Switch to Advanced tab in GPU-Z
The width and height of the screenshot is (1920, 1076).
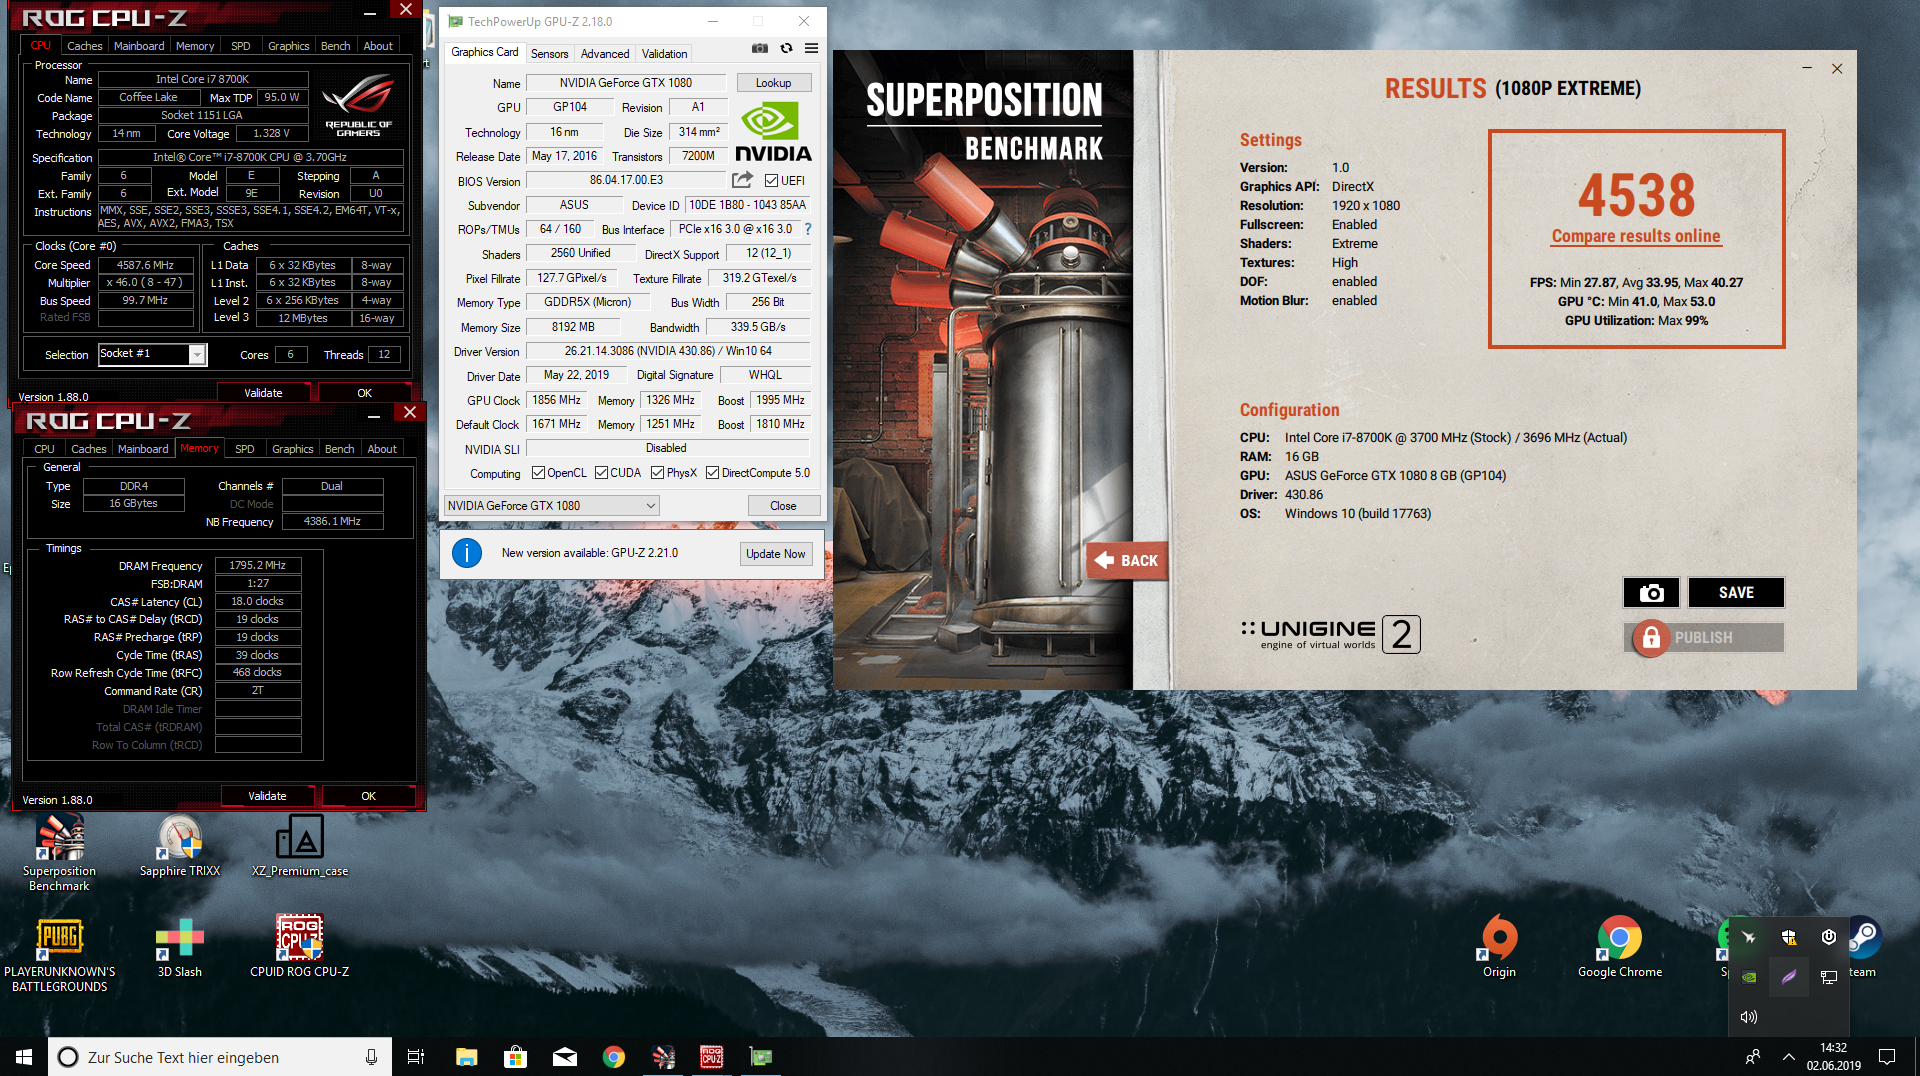tap(605, 54)
